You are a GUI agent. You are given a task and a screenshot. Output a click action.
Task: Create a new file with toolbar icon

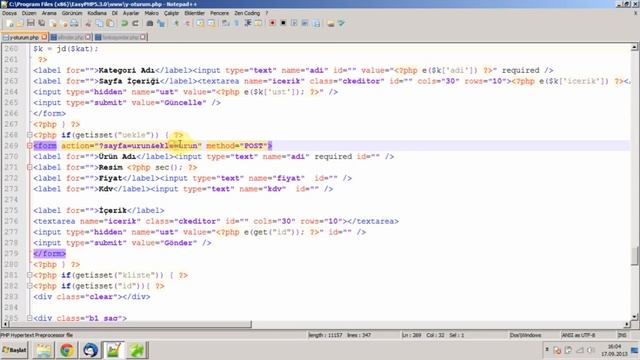(10, 23)
